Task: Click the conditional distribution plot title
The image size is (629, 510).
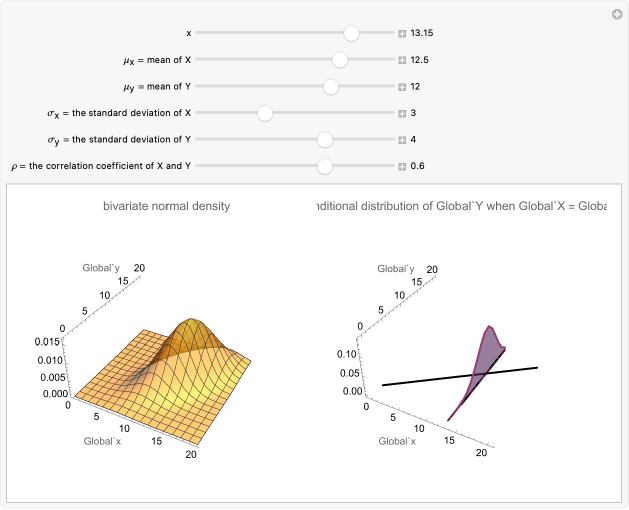Action: [460, 206]
